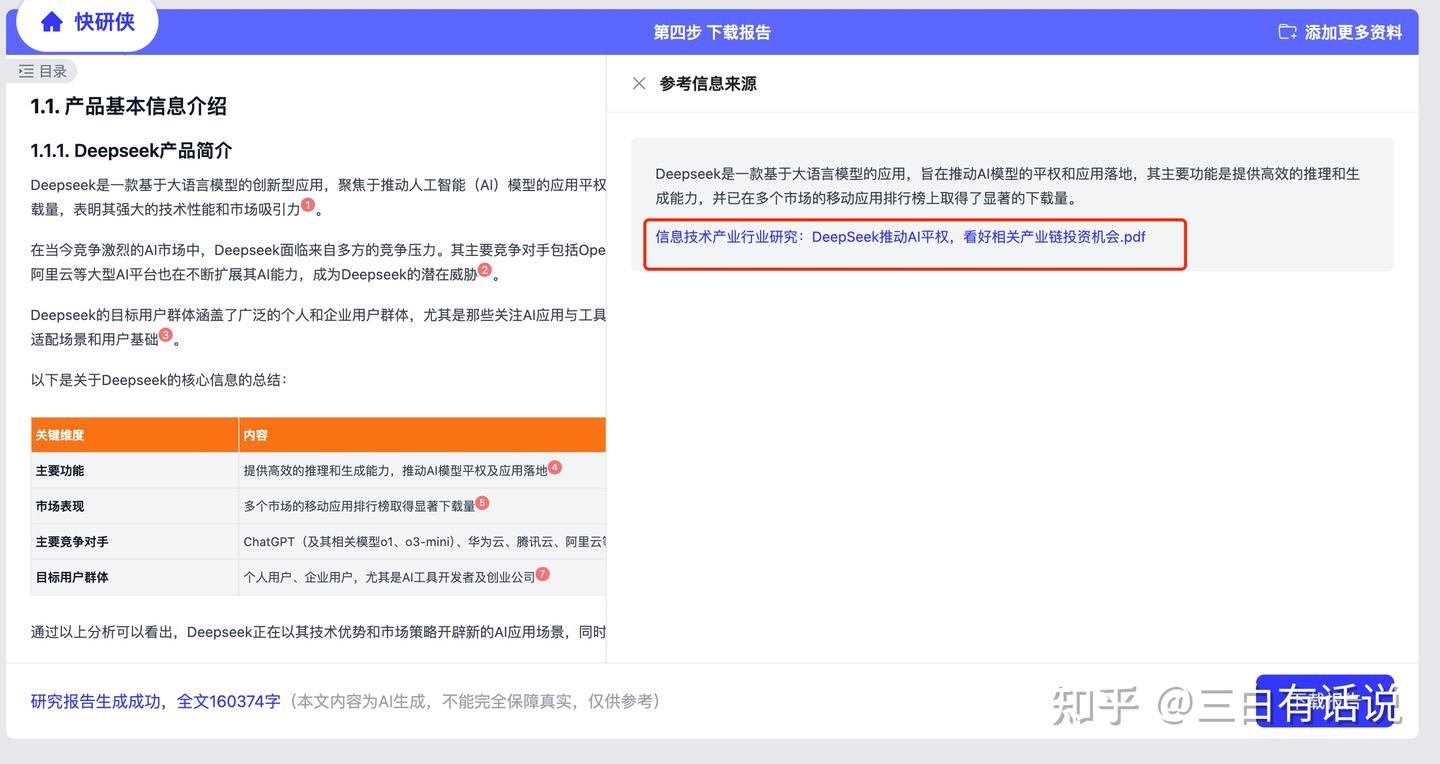
Task: Click the 内容 table header
Action: point(422,435)
